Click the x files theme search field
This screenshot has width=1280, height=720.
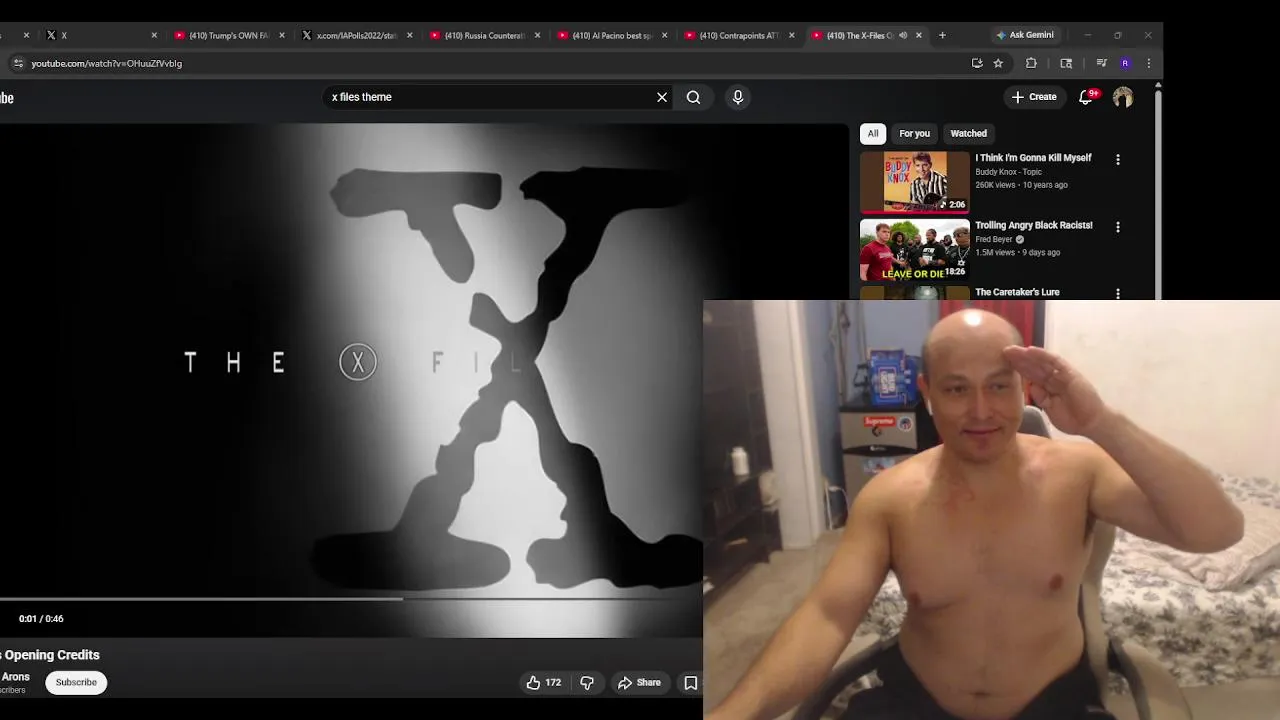click(490, 97)
